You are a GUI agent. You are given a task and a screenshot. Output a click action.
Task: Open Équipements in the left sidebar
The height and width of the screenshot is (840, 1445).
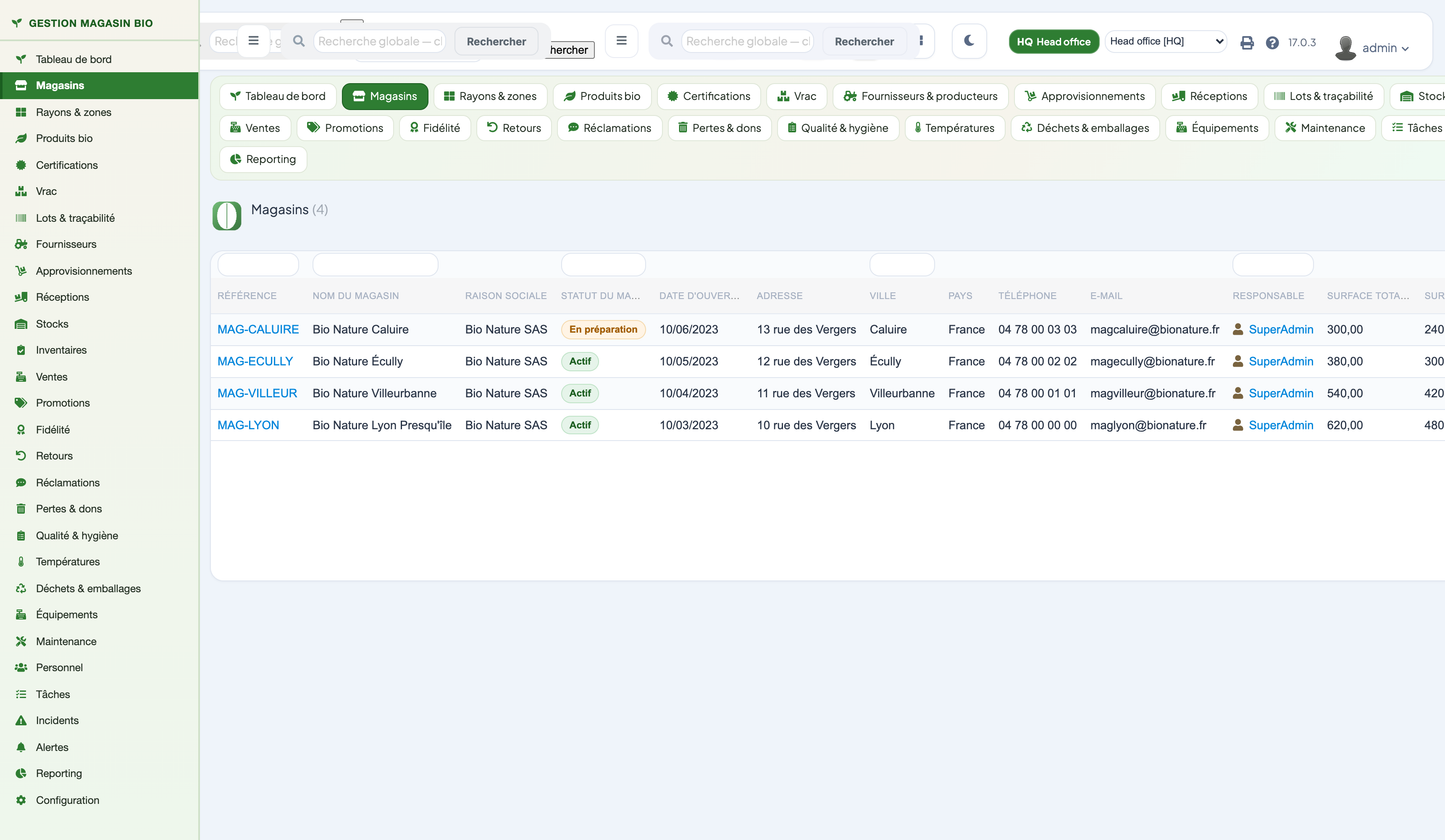coord(99,615)
